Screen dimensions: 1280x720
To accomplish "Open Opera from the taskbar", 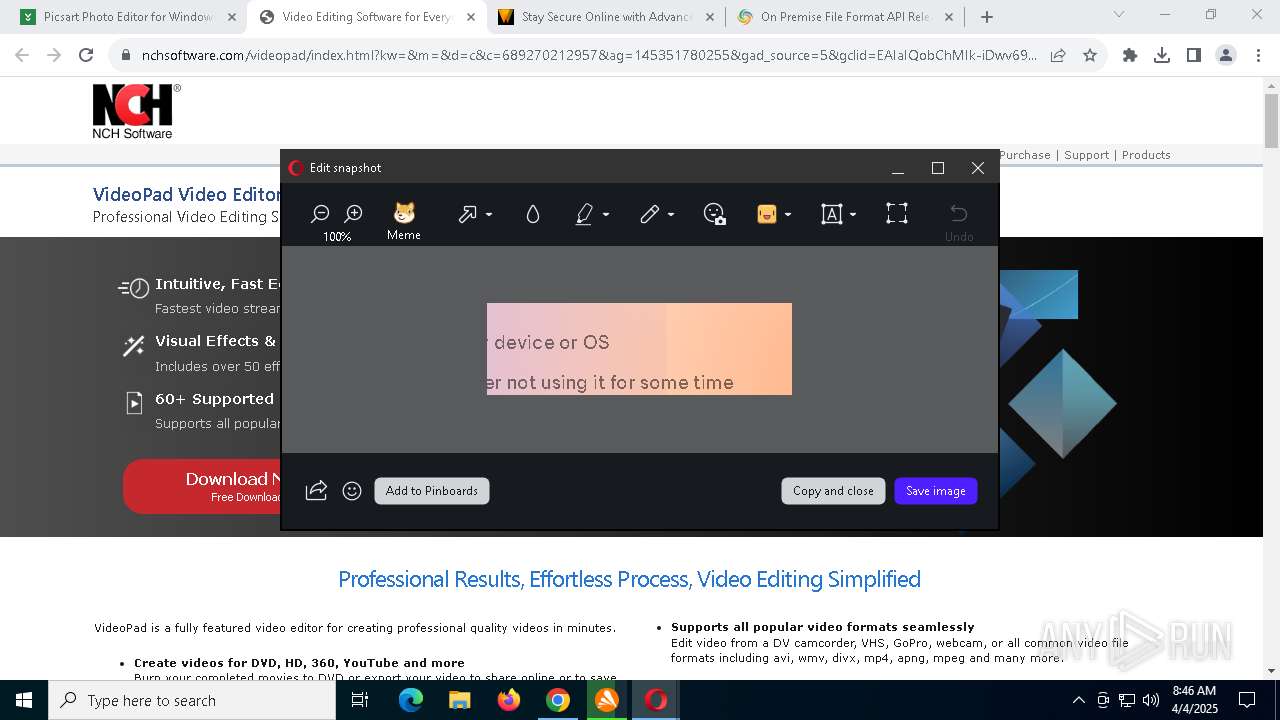I will tap(656, 700).
